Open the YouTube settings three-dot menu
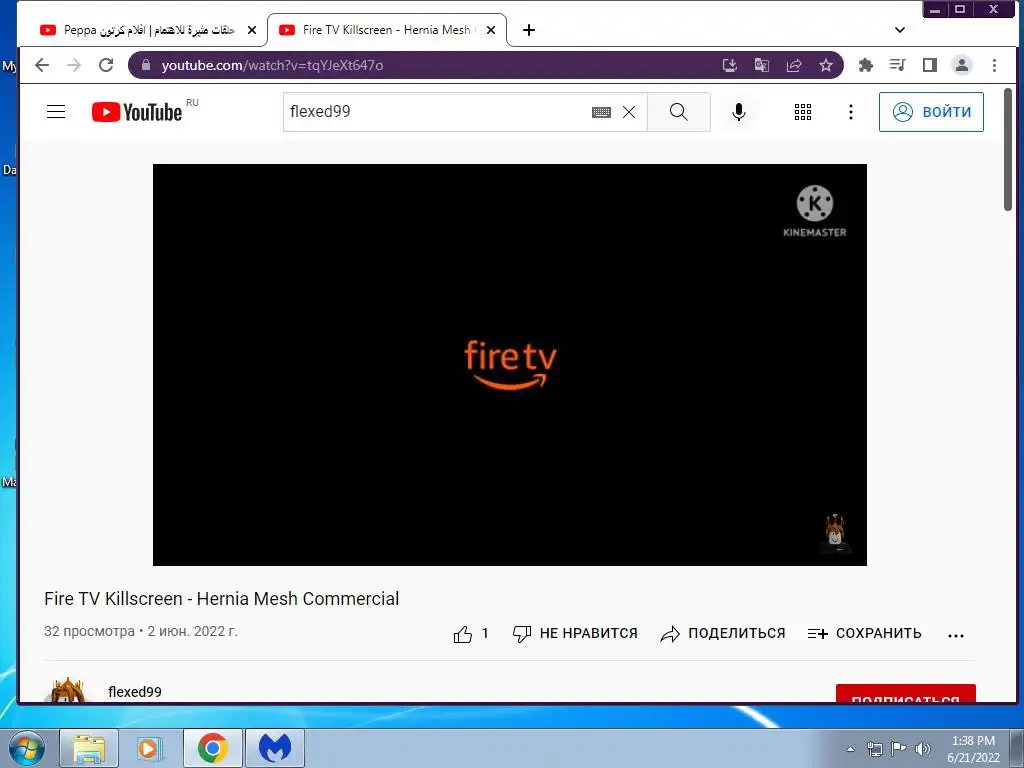 (x=850, y=112)
